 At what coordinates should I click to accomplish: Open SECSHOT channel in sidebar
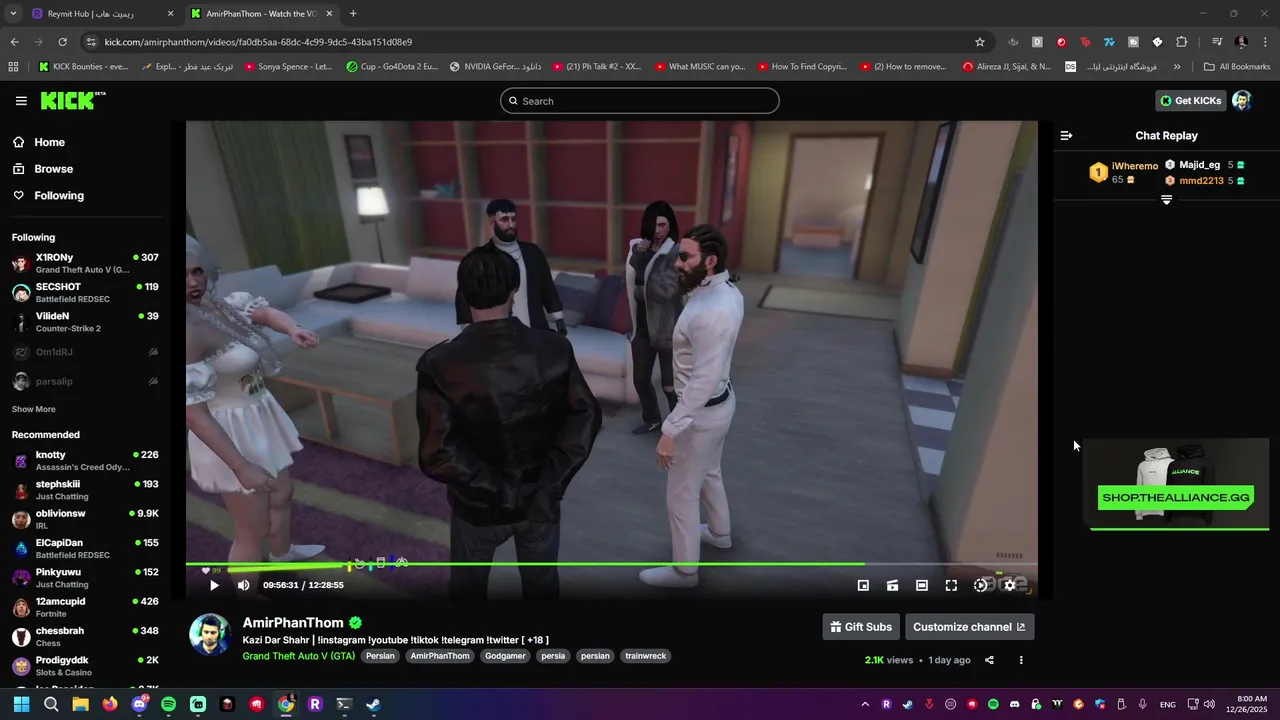tap(85, 293)
